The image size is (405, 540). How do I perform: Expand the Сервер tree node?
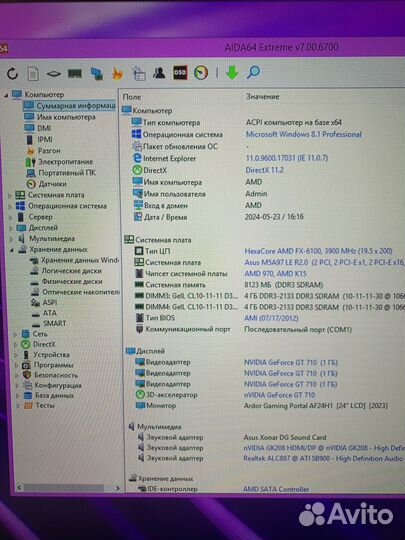click(10, 217)
